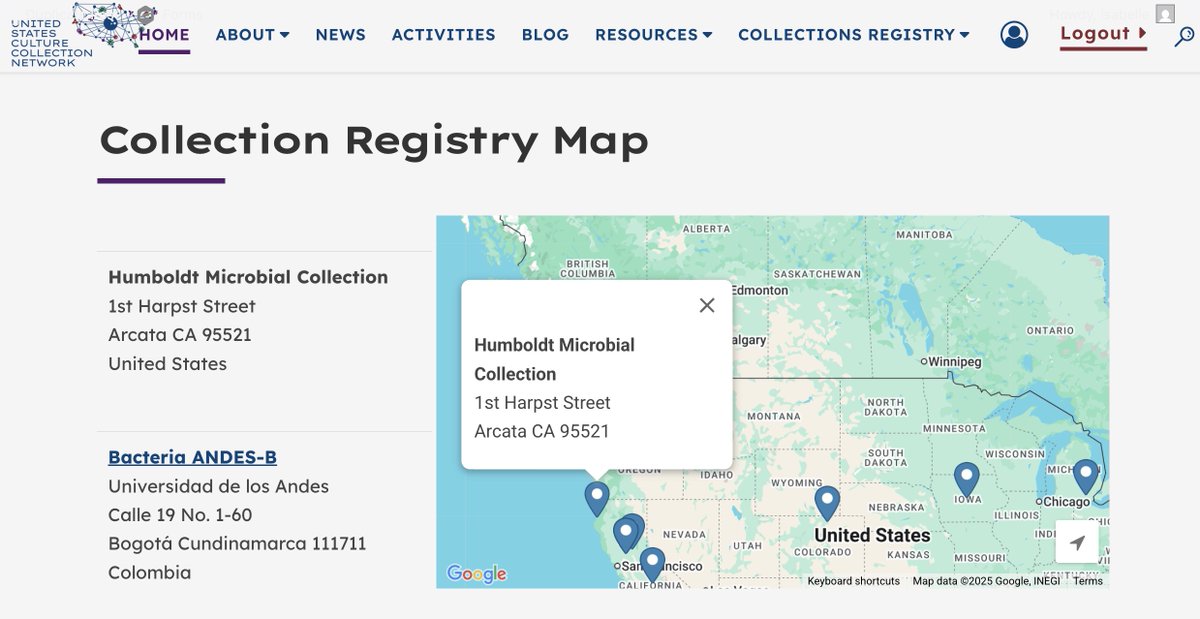Viewport: 1200px width, 619px height.
Task: Expand the RESOURCES dropdown menu
Action: (654, 35)
